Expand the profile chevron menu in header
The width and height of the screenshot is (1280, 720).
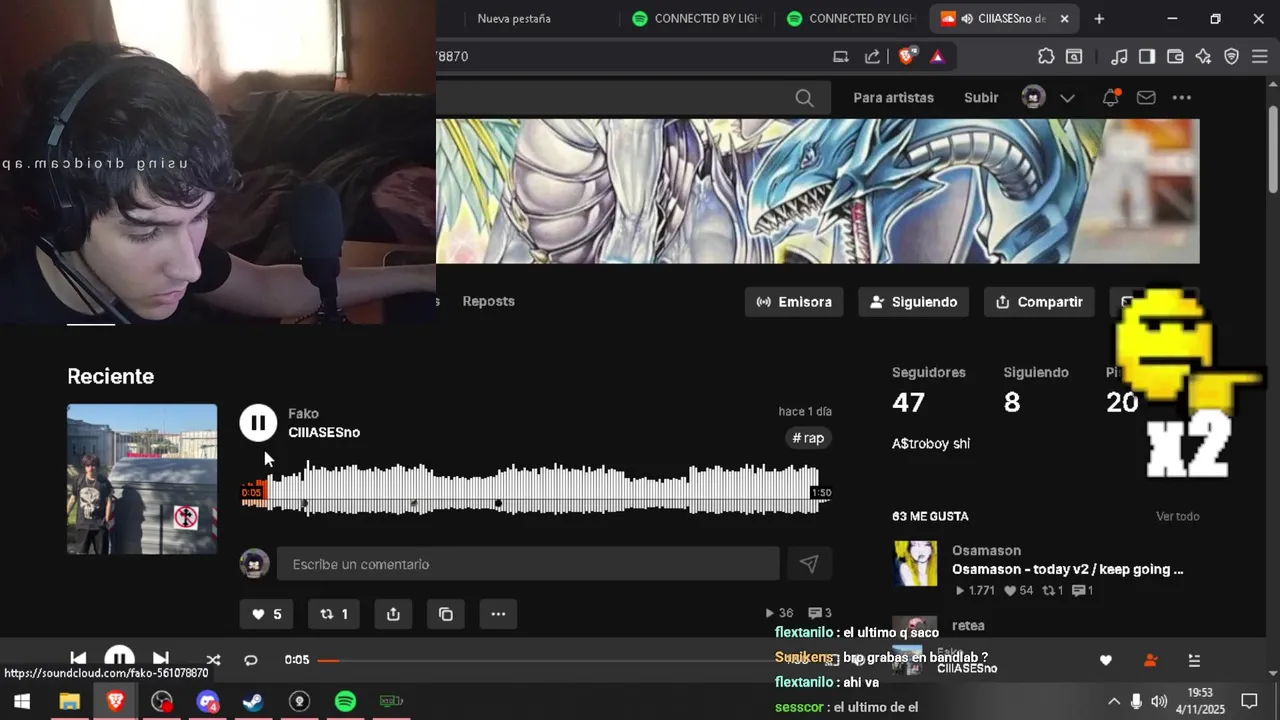coord(1067,98)
